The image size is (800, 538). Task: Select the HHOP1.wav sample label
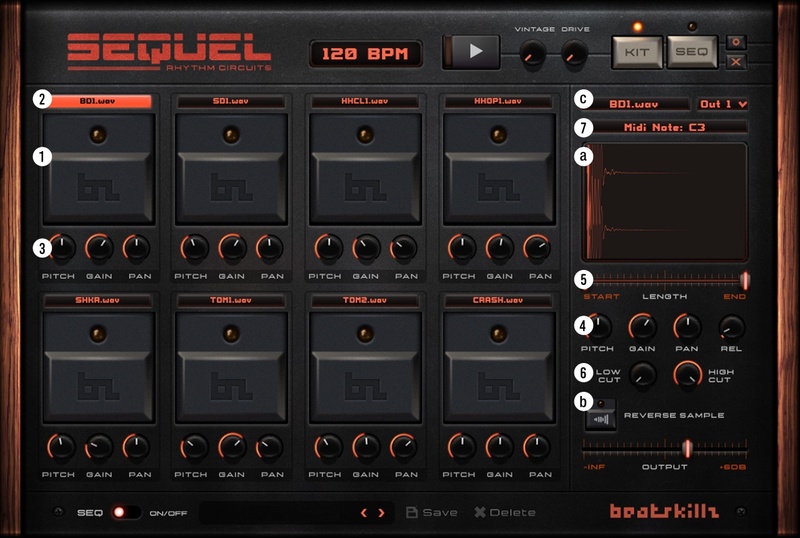[x=498, y=101]
